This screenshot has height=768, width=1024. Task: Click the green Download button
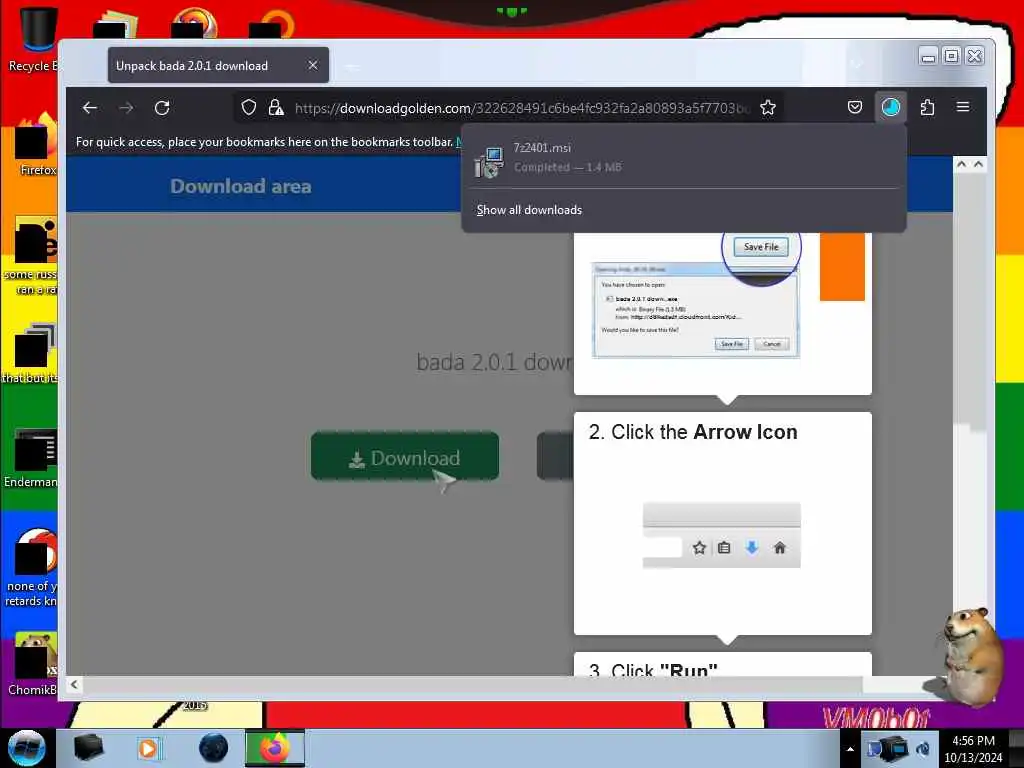[x=405, y=456]
